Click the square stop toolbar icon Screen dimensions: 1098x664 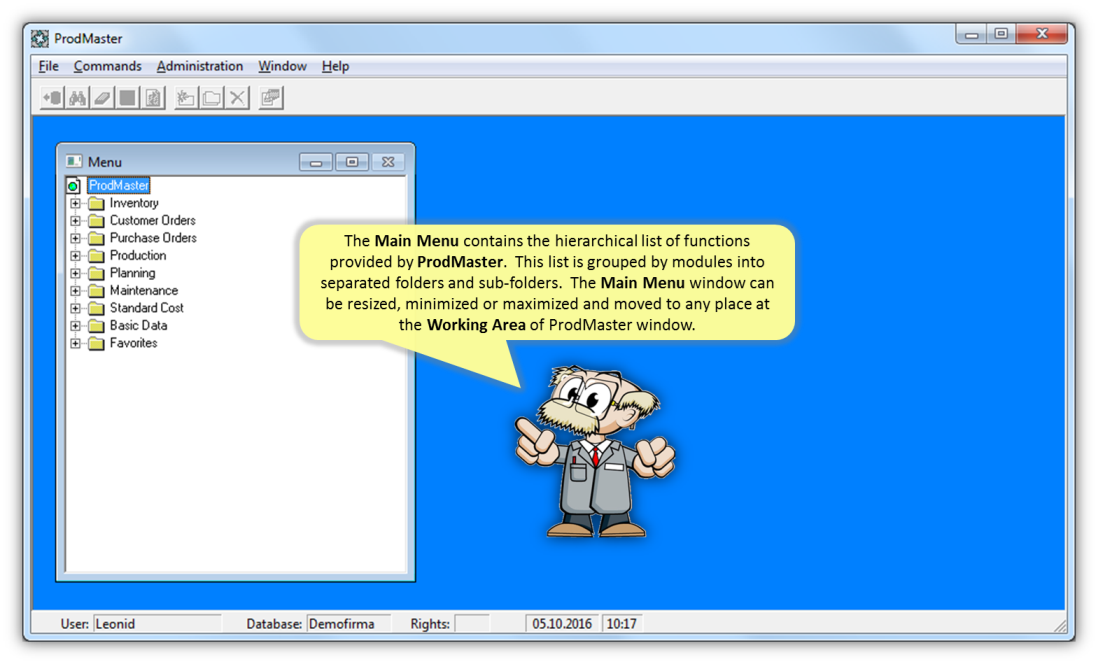(127, 98)
